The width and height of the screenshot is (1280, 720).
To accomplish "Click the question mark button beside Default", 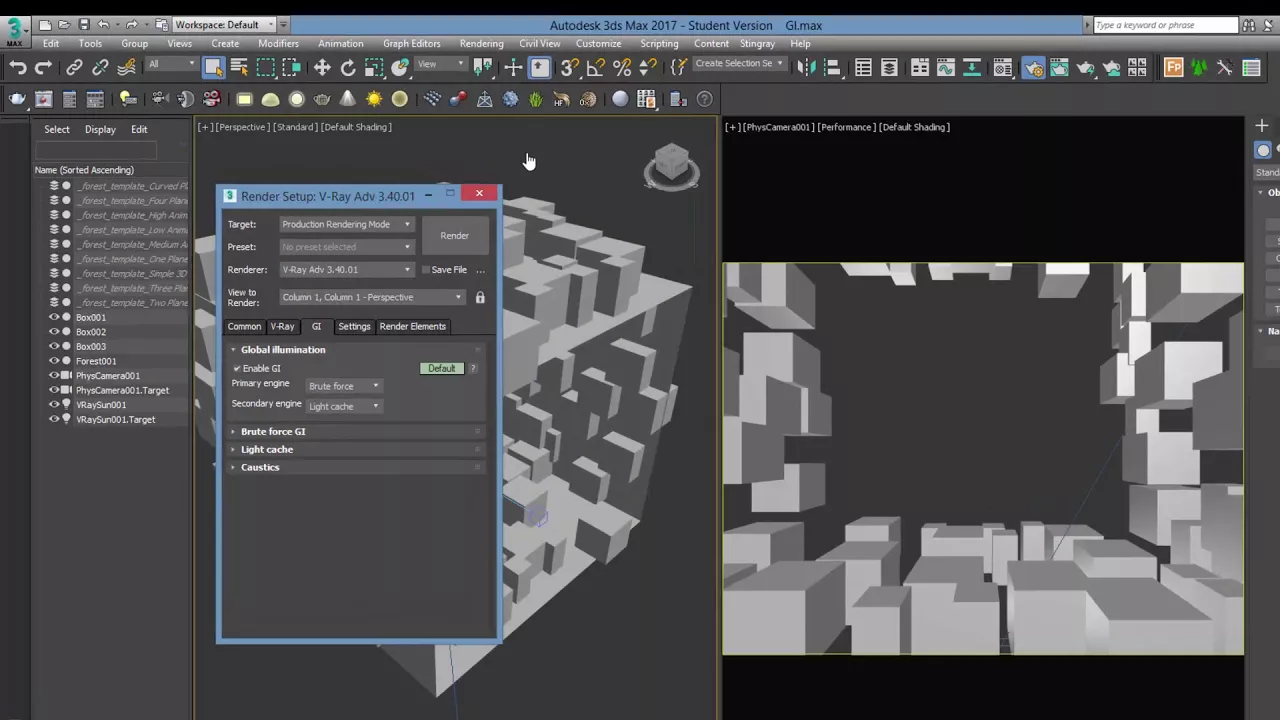I will click(x=473, y=369).
